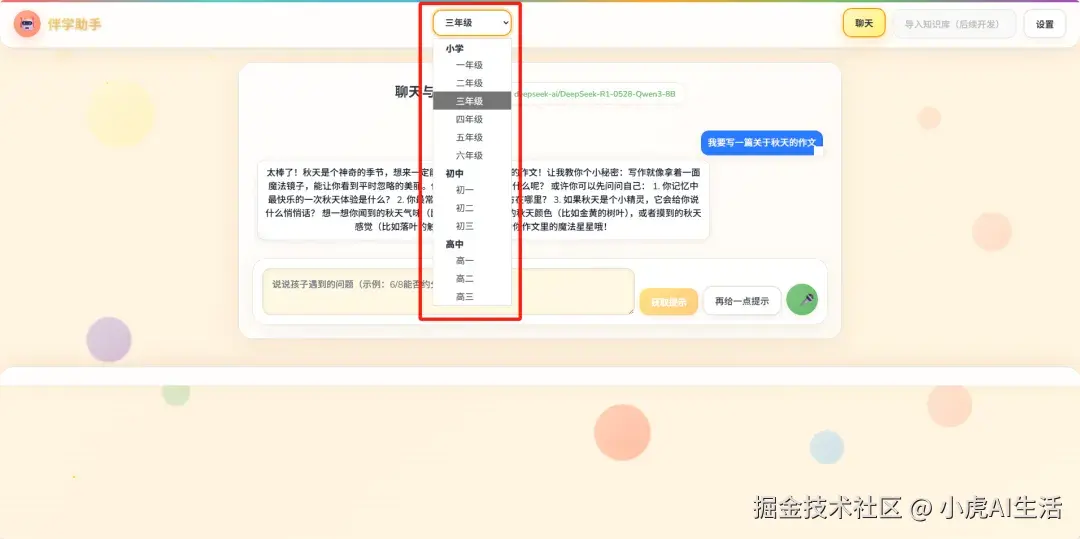Choose 高三 in the grade dropdown
The image size is (1080, 539).
pyautogui.click(x=472, y=297)
